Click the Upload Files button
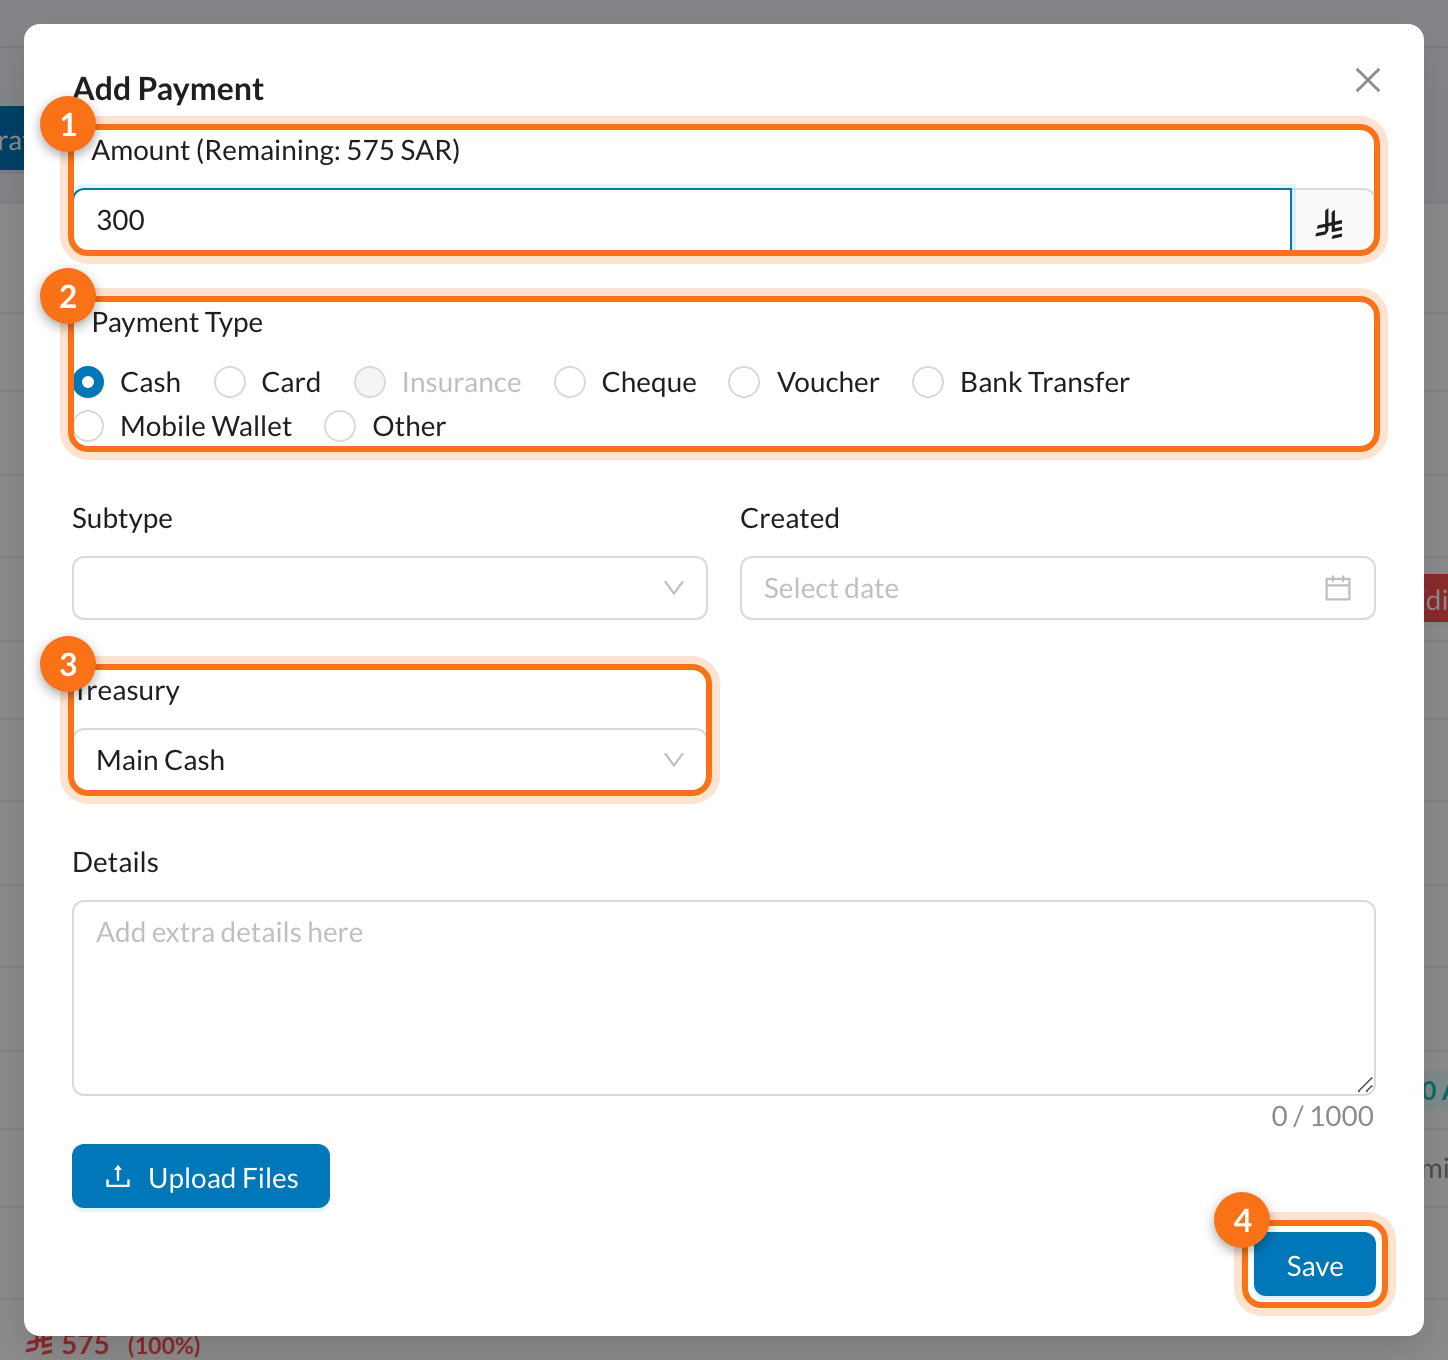 [x=201, y=1176]
